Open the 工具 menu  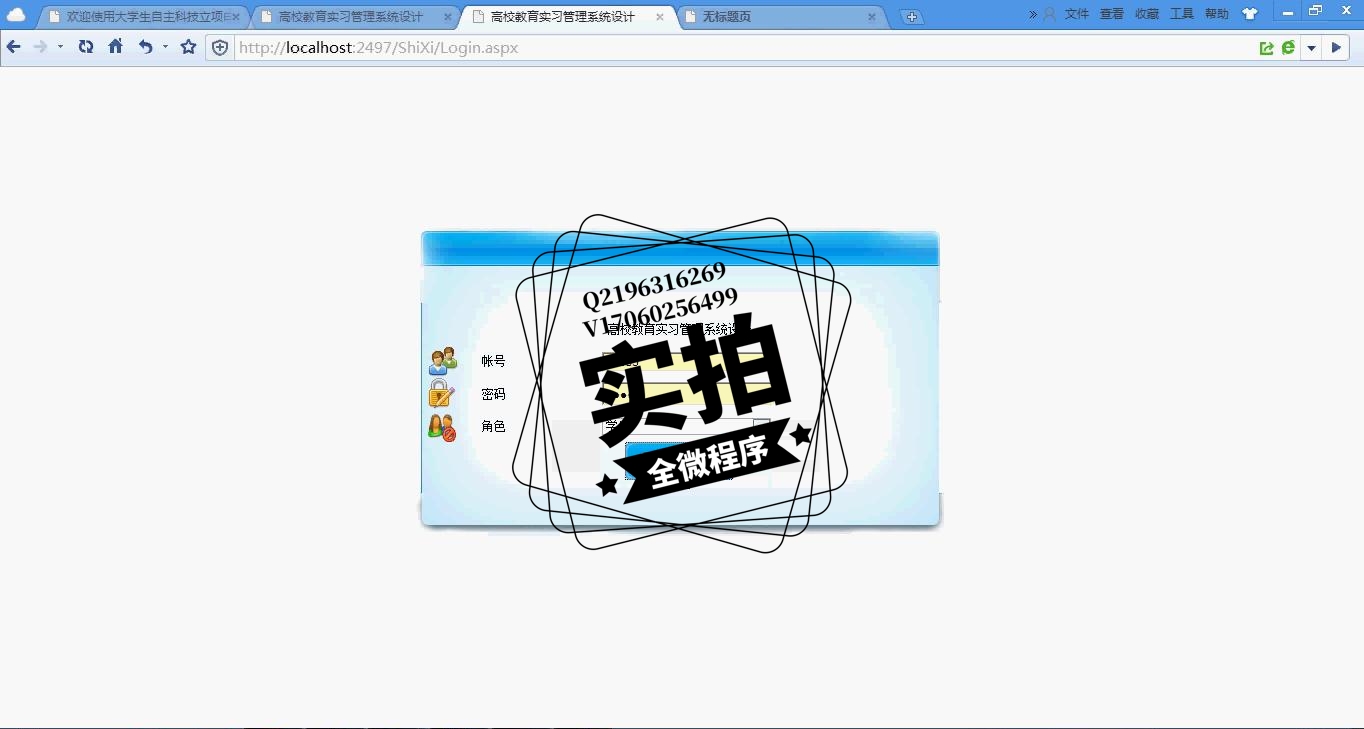click(x=1182, y=14)
